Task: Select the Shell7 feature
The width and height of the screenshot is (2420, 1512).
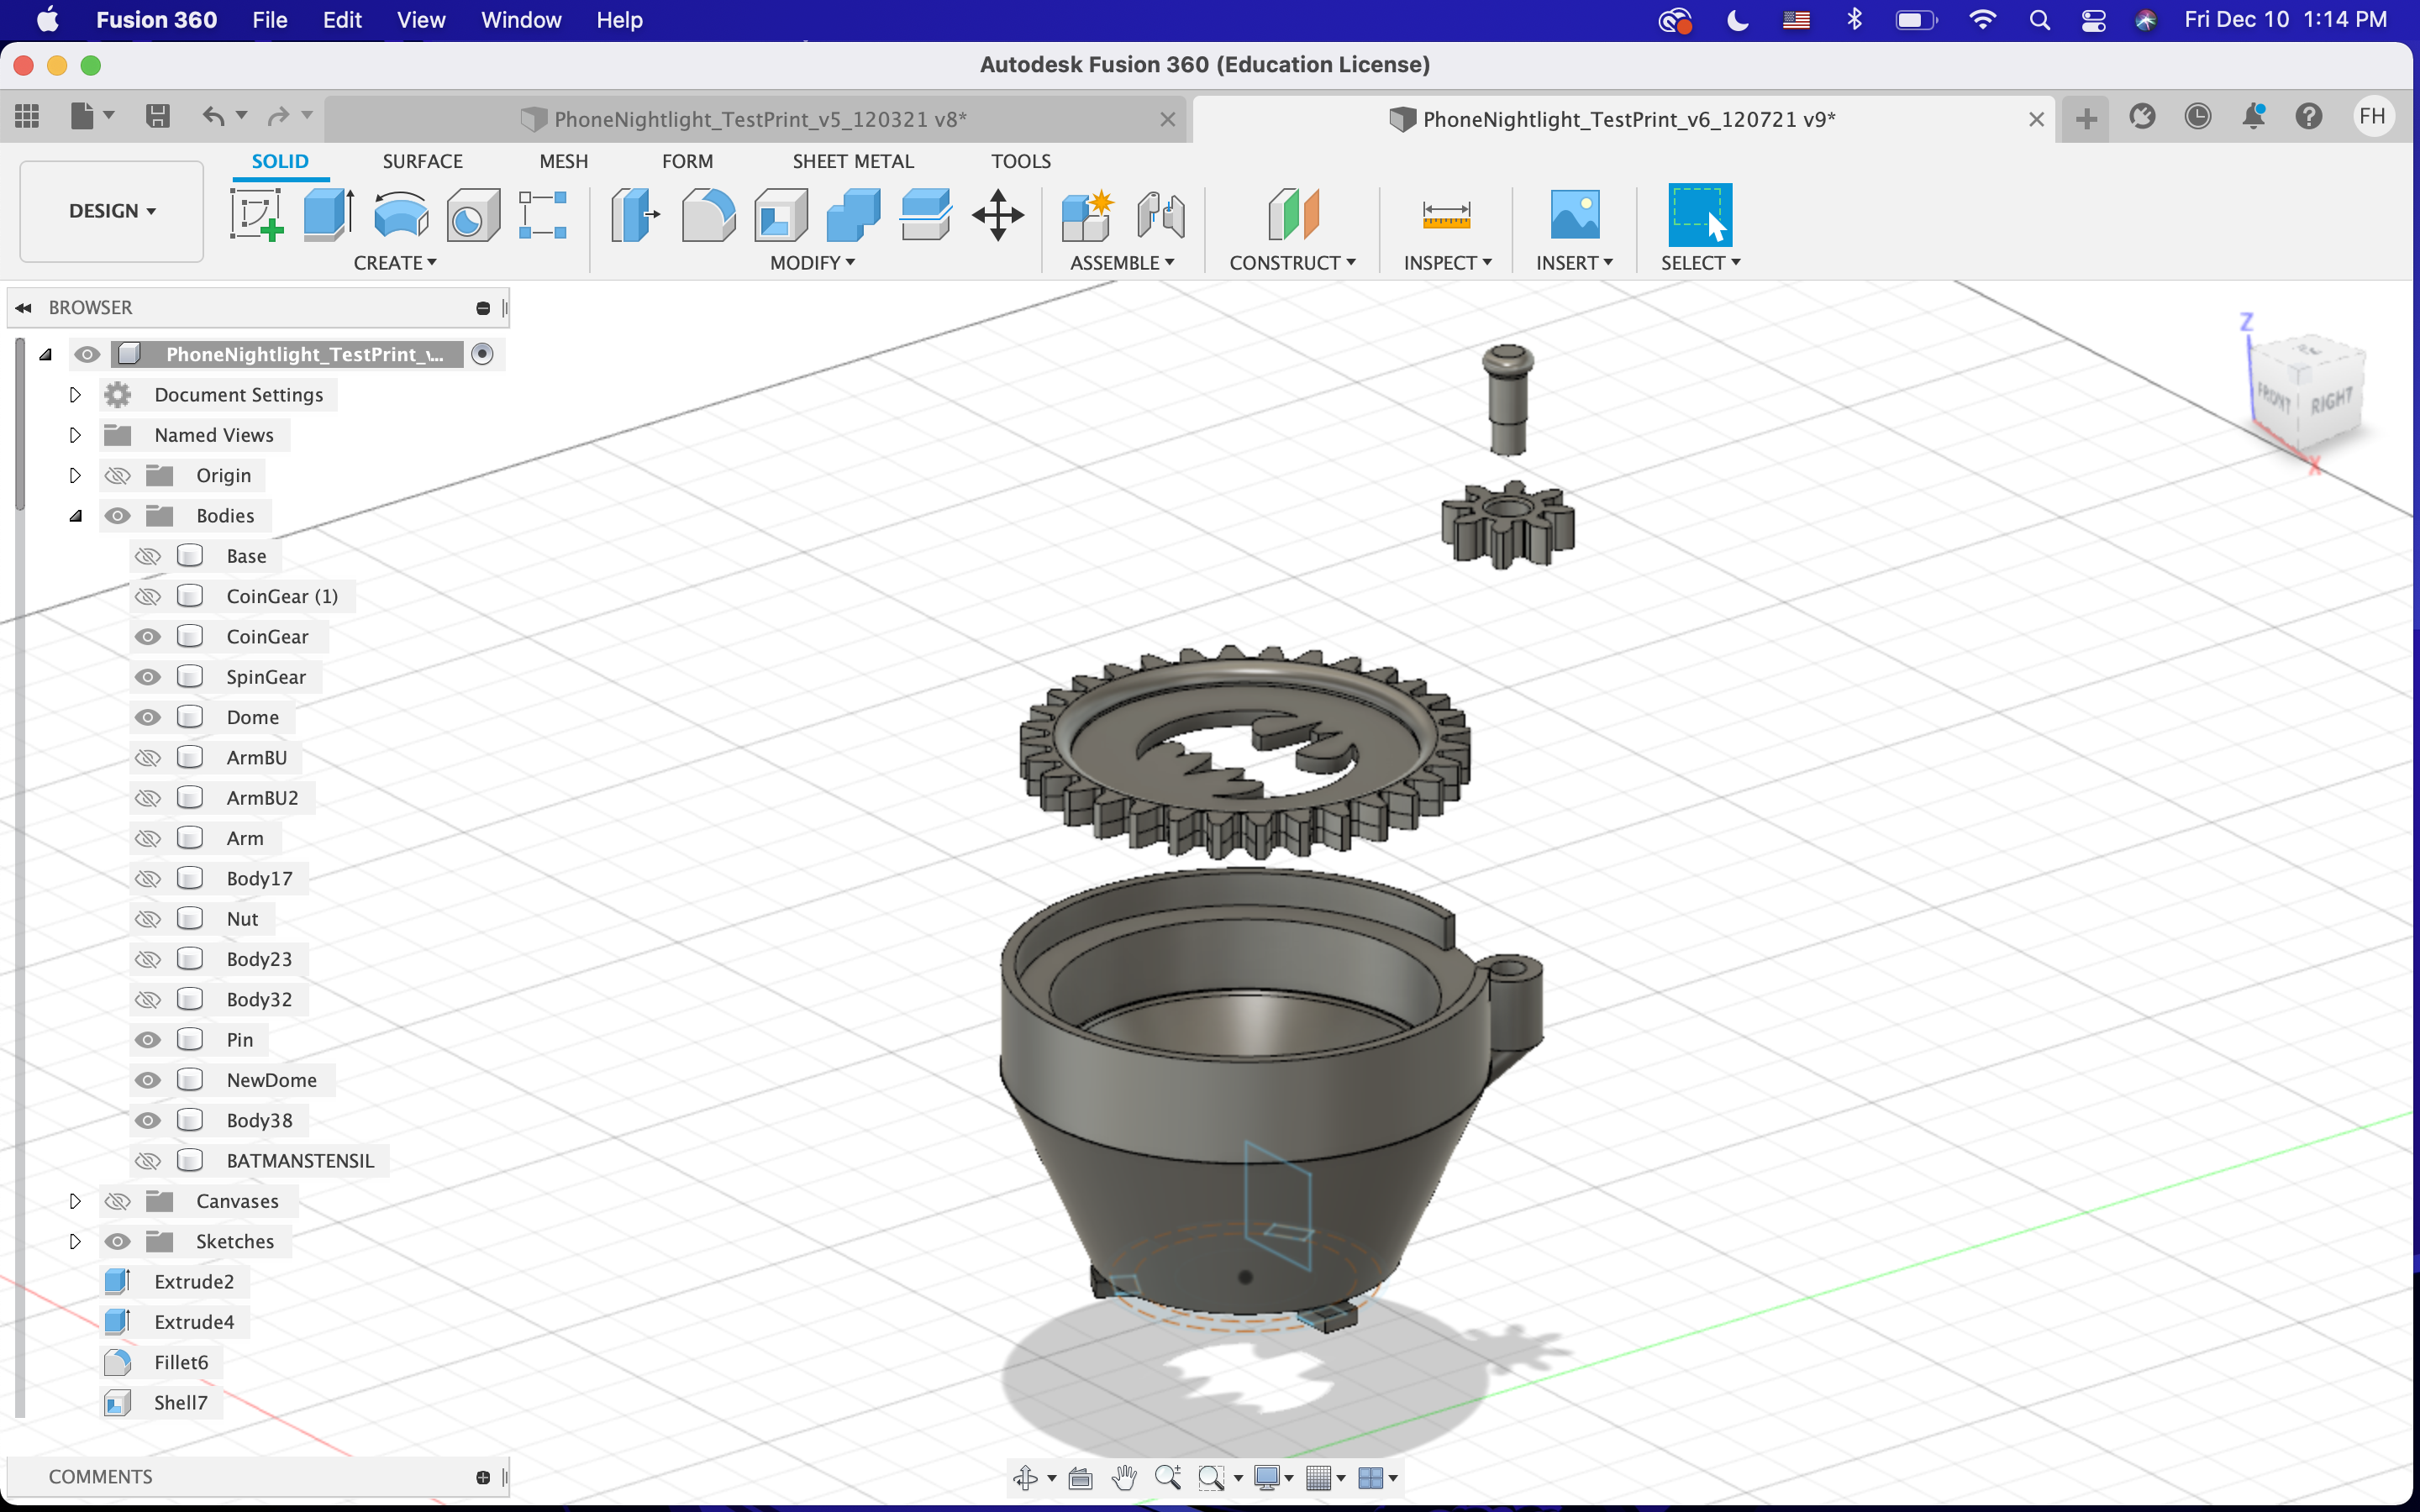Action: coord(162,1403)
